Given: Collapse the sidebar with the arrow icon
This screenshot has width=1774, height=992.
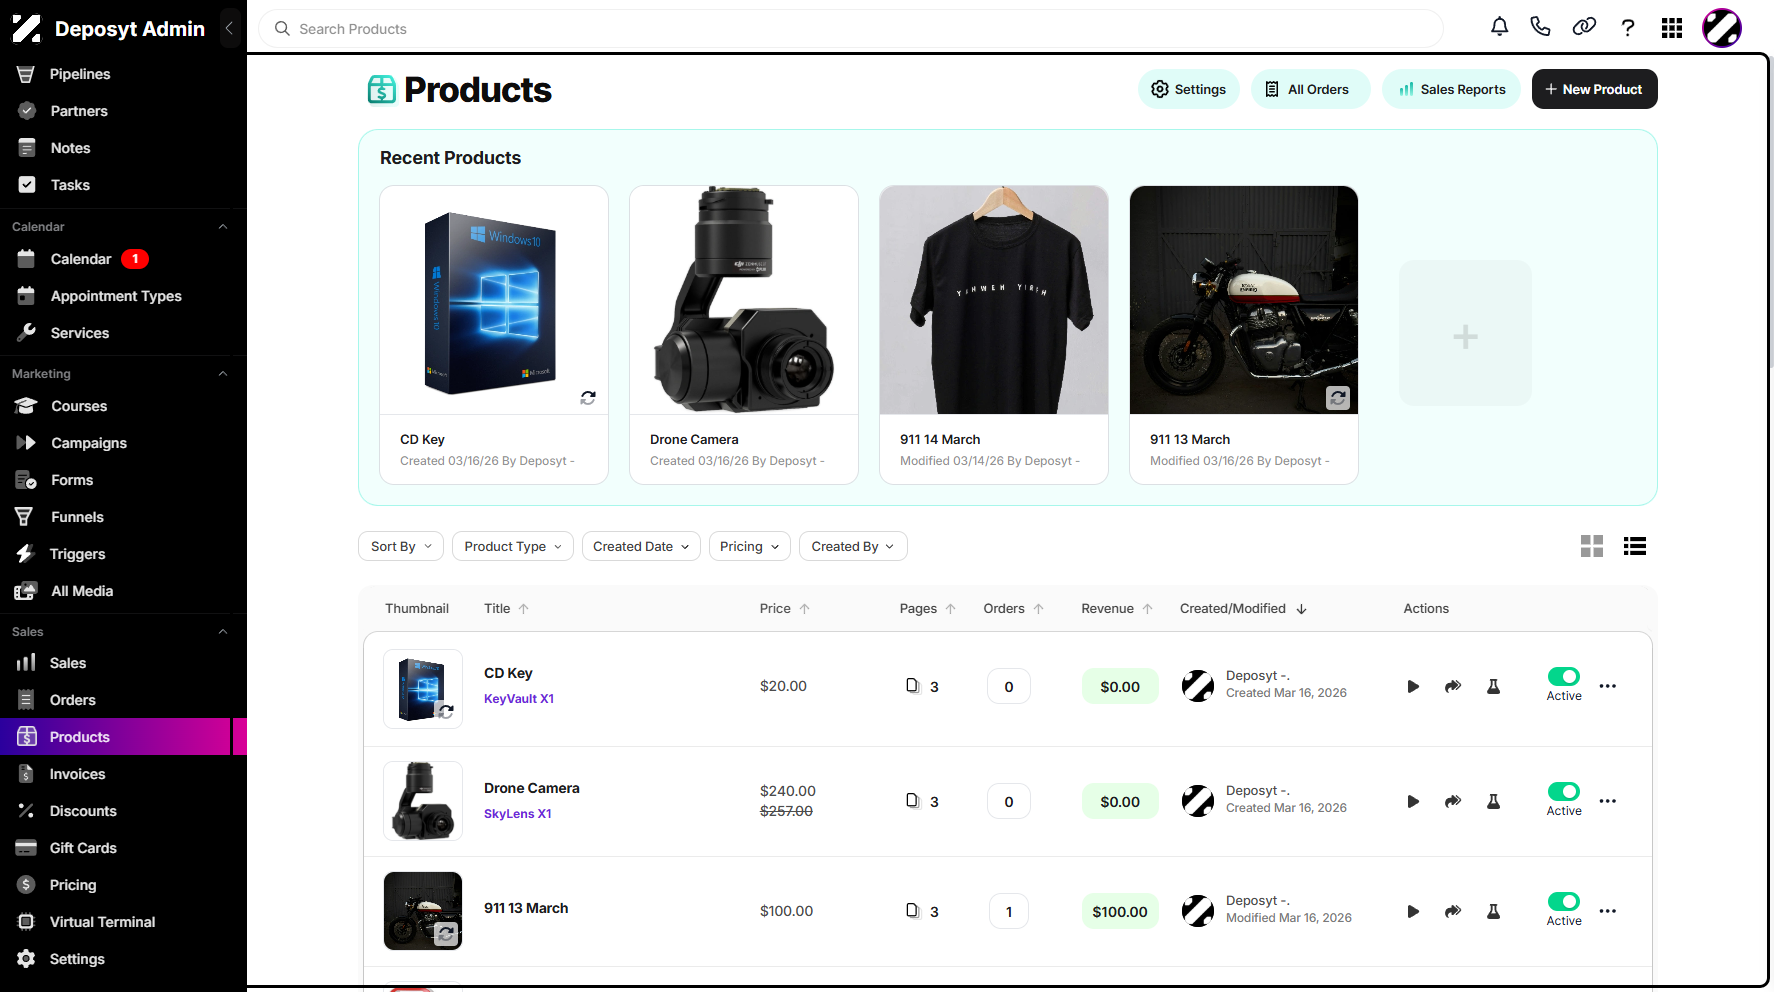Looking at the screenshot, I should pos(229,28).
